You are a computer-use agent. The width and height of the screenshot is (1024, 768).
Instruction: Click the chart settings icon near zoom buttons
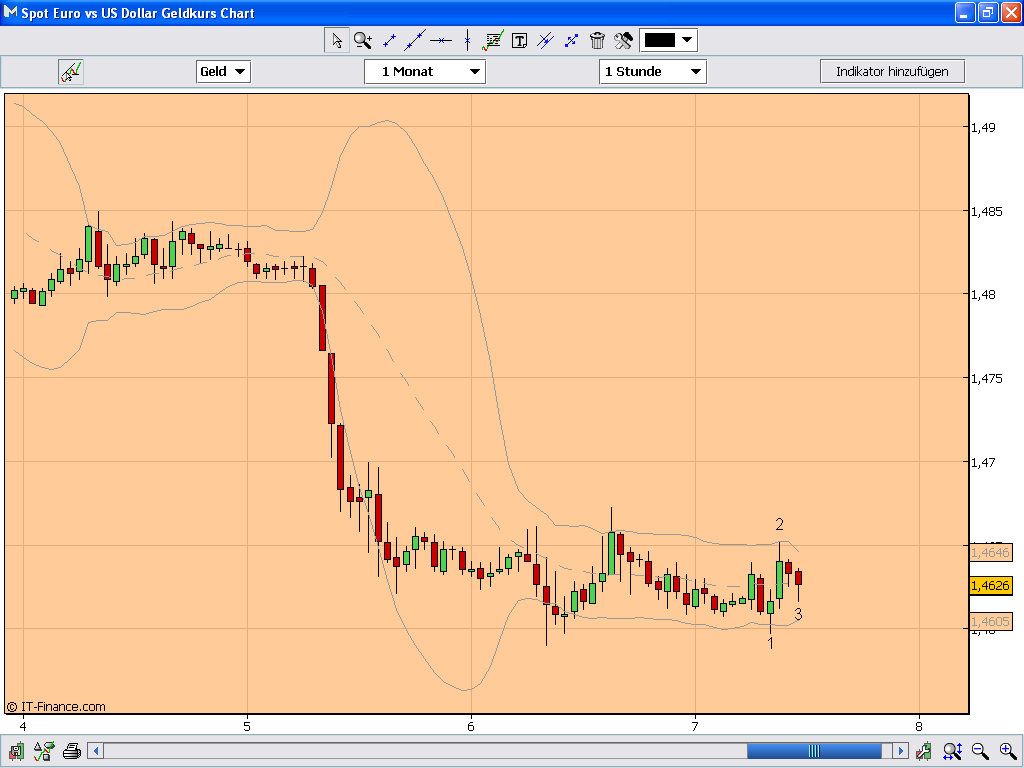tap(923, 751)
